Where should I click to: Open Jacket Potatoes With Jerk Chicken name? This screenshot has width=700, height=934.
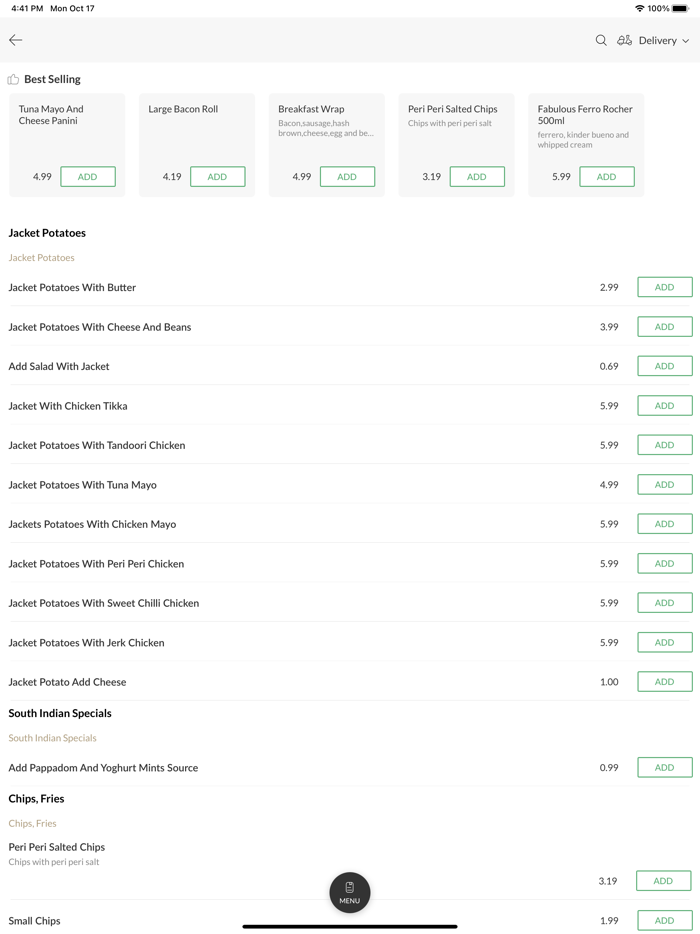(x=86, y=643)
